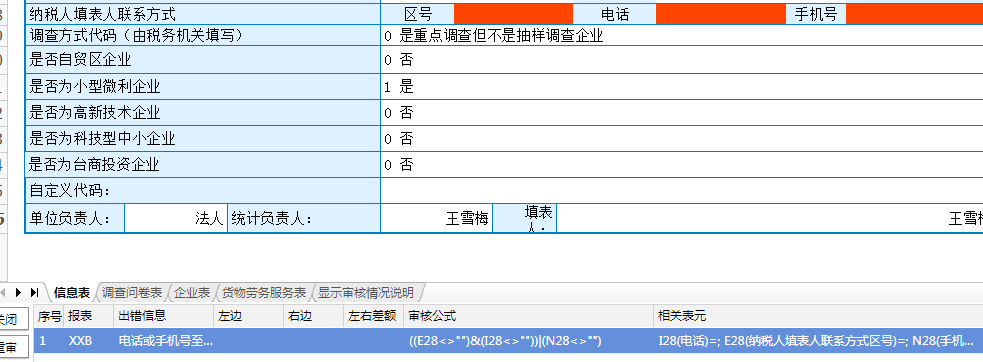The image size is (983, 362).
Task: Activate the 信息表 tab
Action: [x=72, y=293]
